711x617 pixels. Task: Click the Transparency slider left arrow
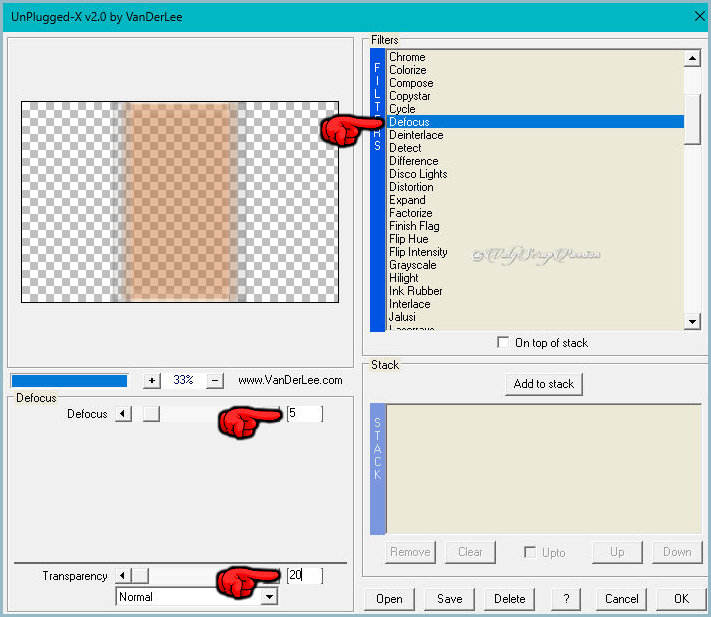click(122, 576)
